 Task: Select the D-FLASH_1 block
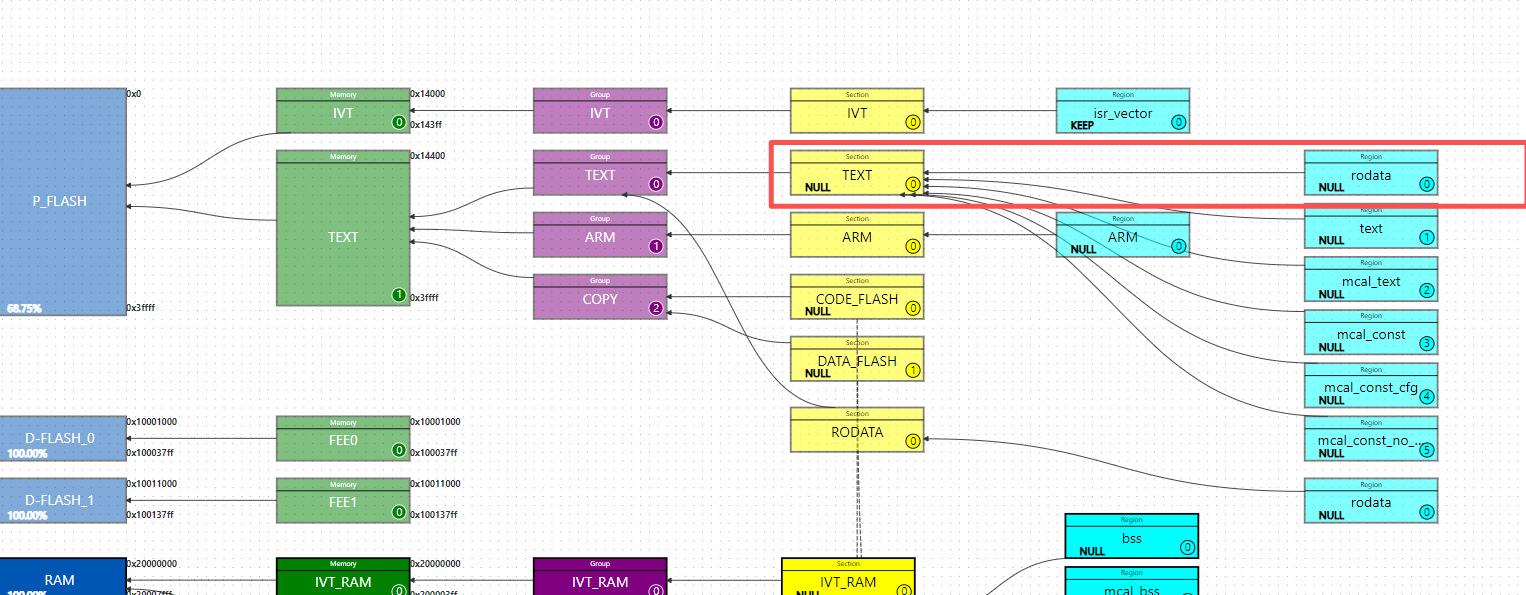point(63,500)
